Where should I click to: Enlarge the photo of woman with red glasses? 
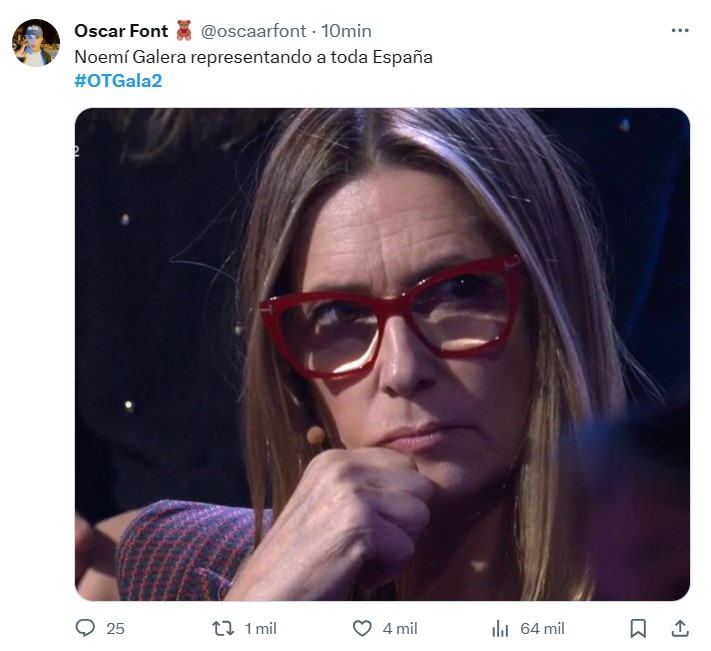coord(382,354)
